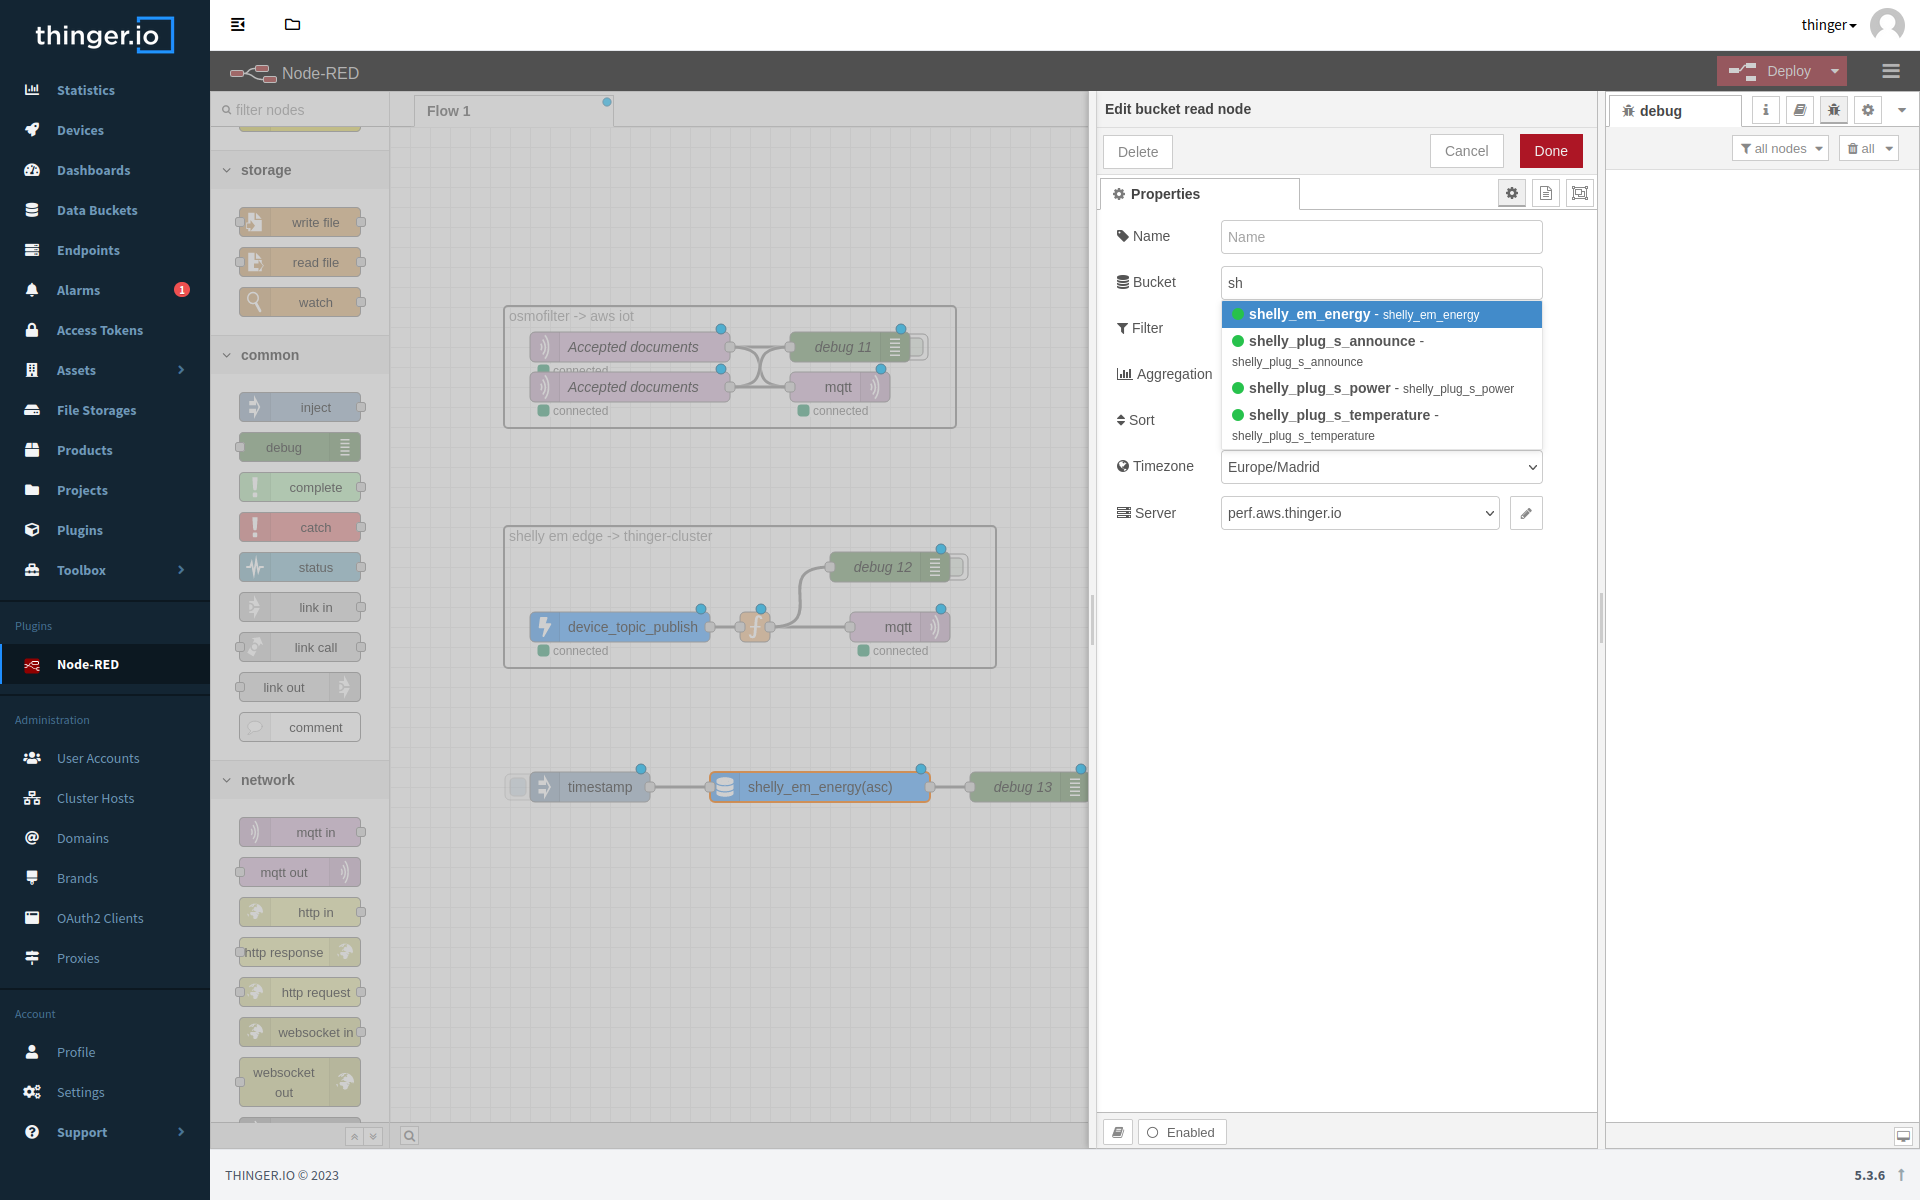Expand the Assets submenu
The image size is (1920, 1200).
pos(105,370)
